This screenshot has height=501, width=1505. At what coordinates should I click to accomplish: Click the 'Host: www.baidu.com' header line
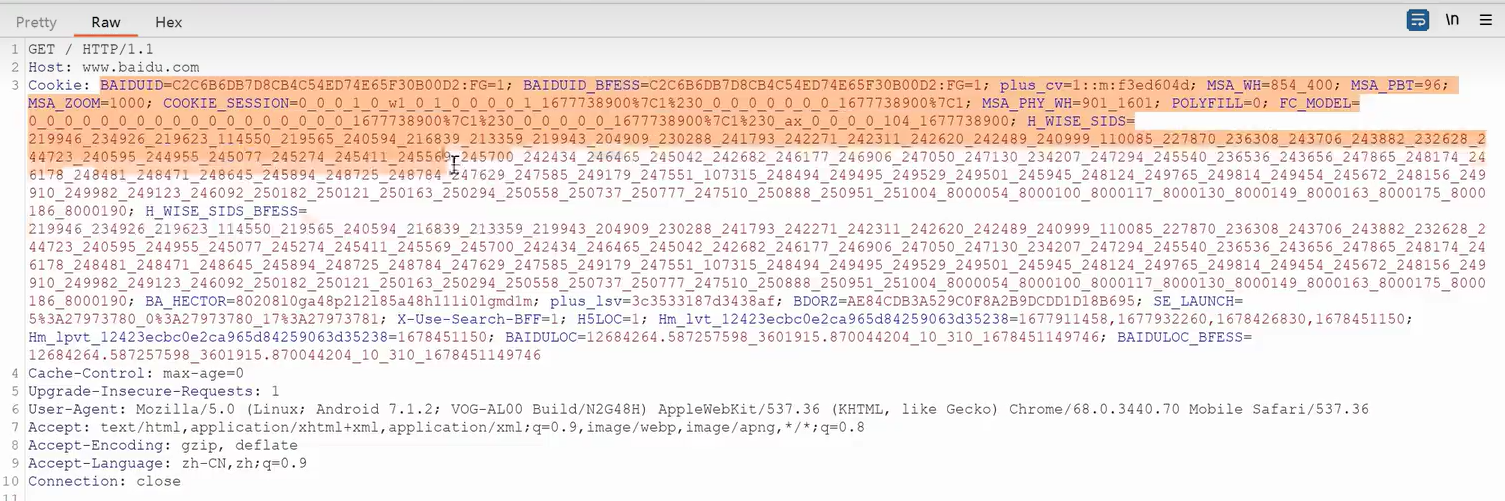113,67
